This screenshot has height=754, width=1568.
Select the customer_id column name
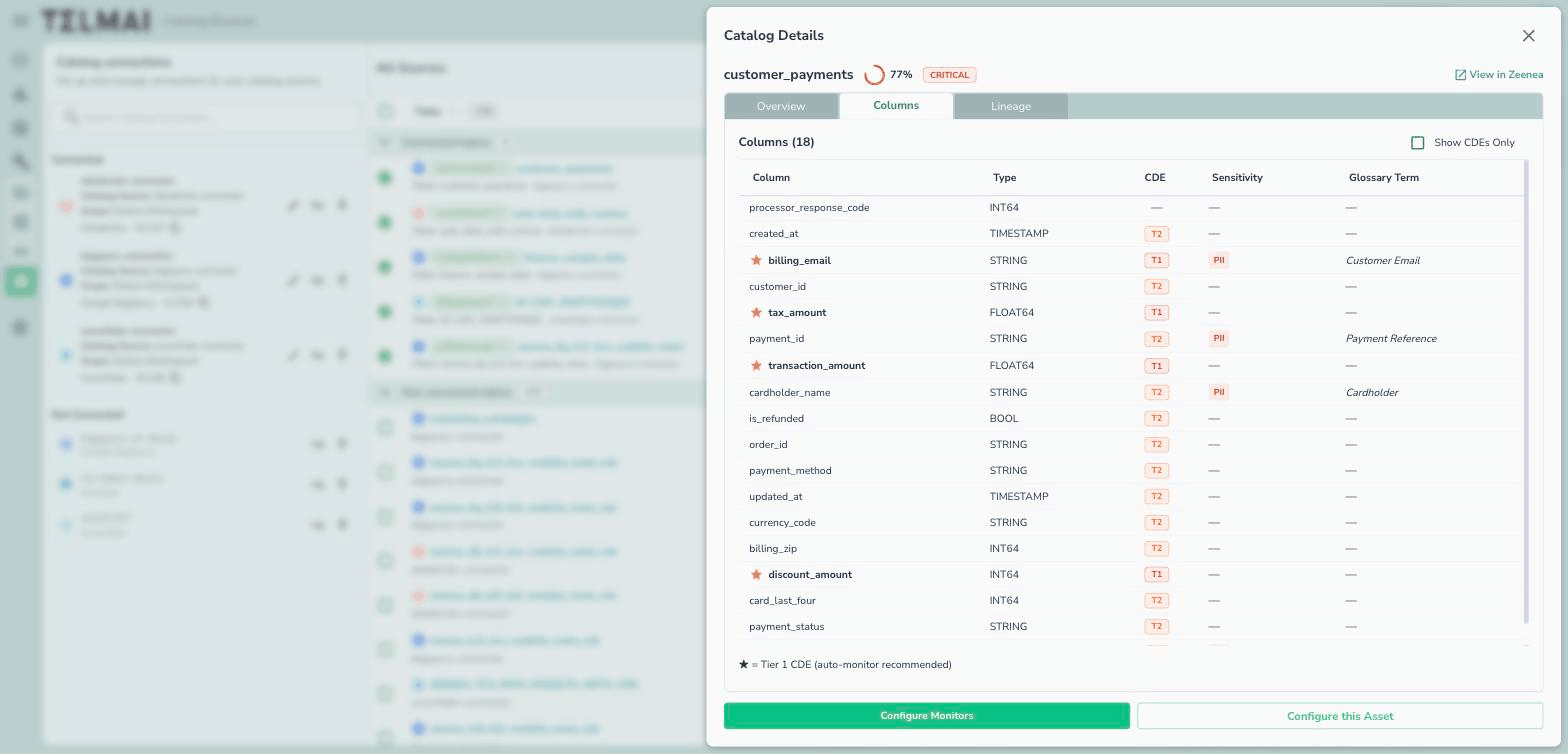[777, 286]
